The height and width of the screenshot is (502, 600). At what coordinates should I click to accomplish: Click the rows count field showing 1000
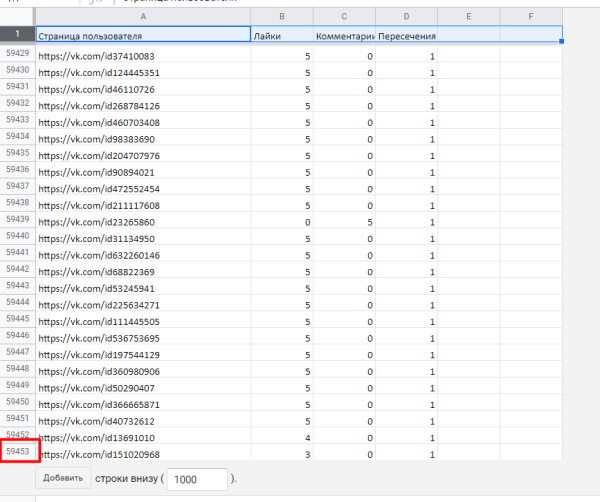[196, 479]
